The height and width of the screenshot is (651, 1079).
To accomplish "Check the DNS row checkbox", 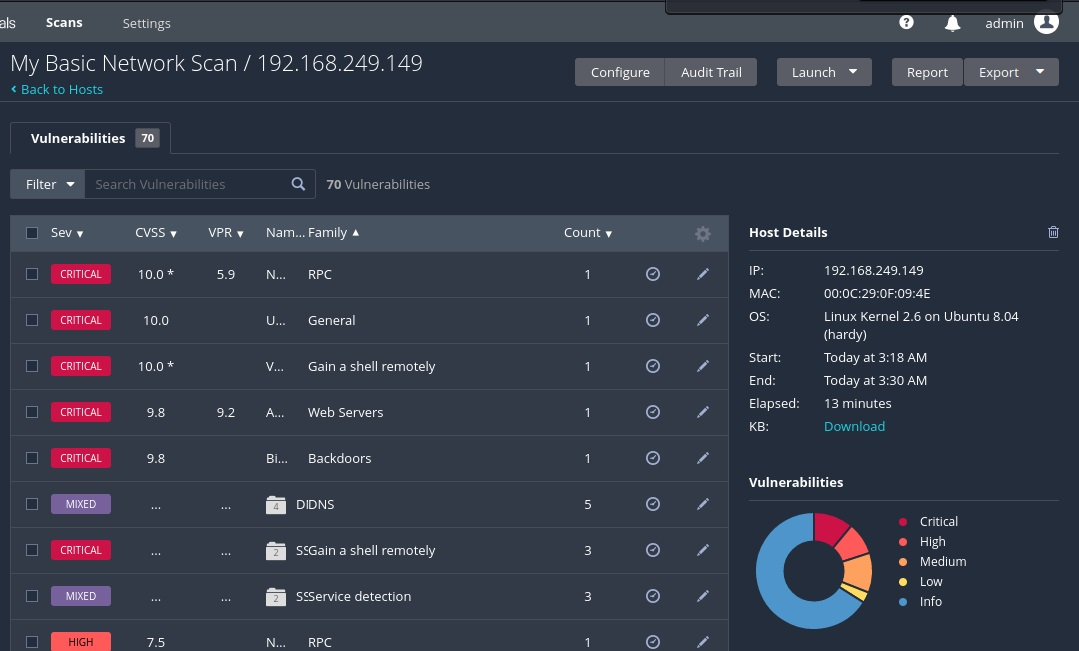I will point(32,504).
